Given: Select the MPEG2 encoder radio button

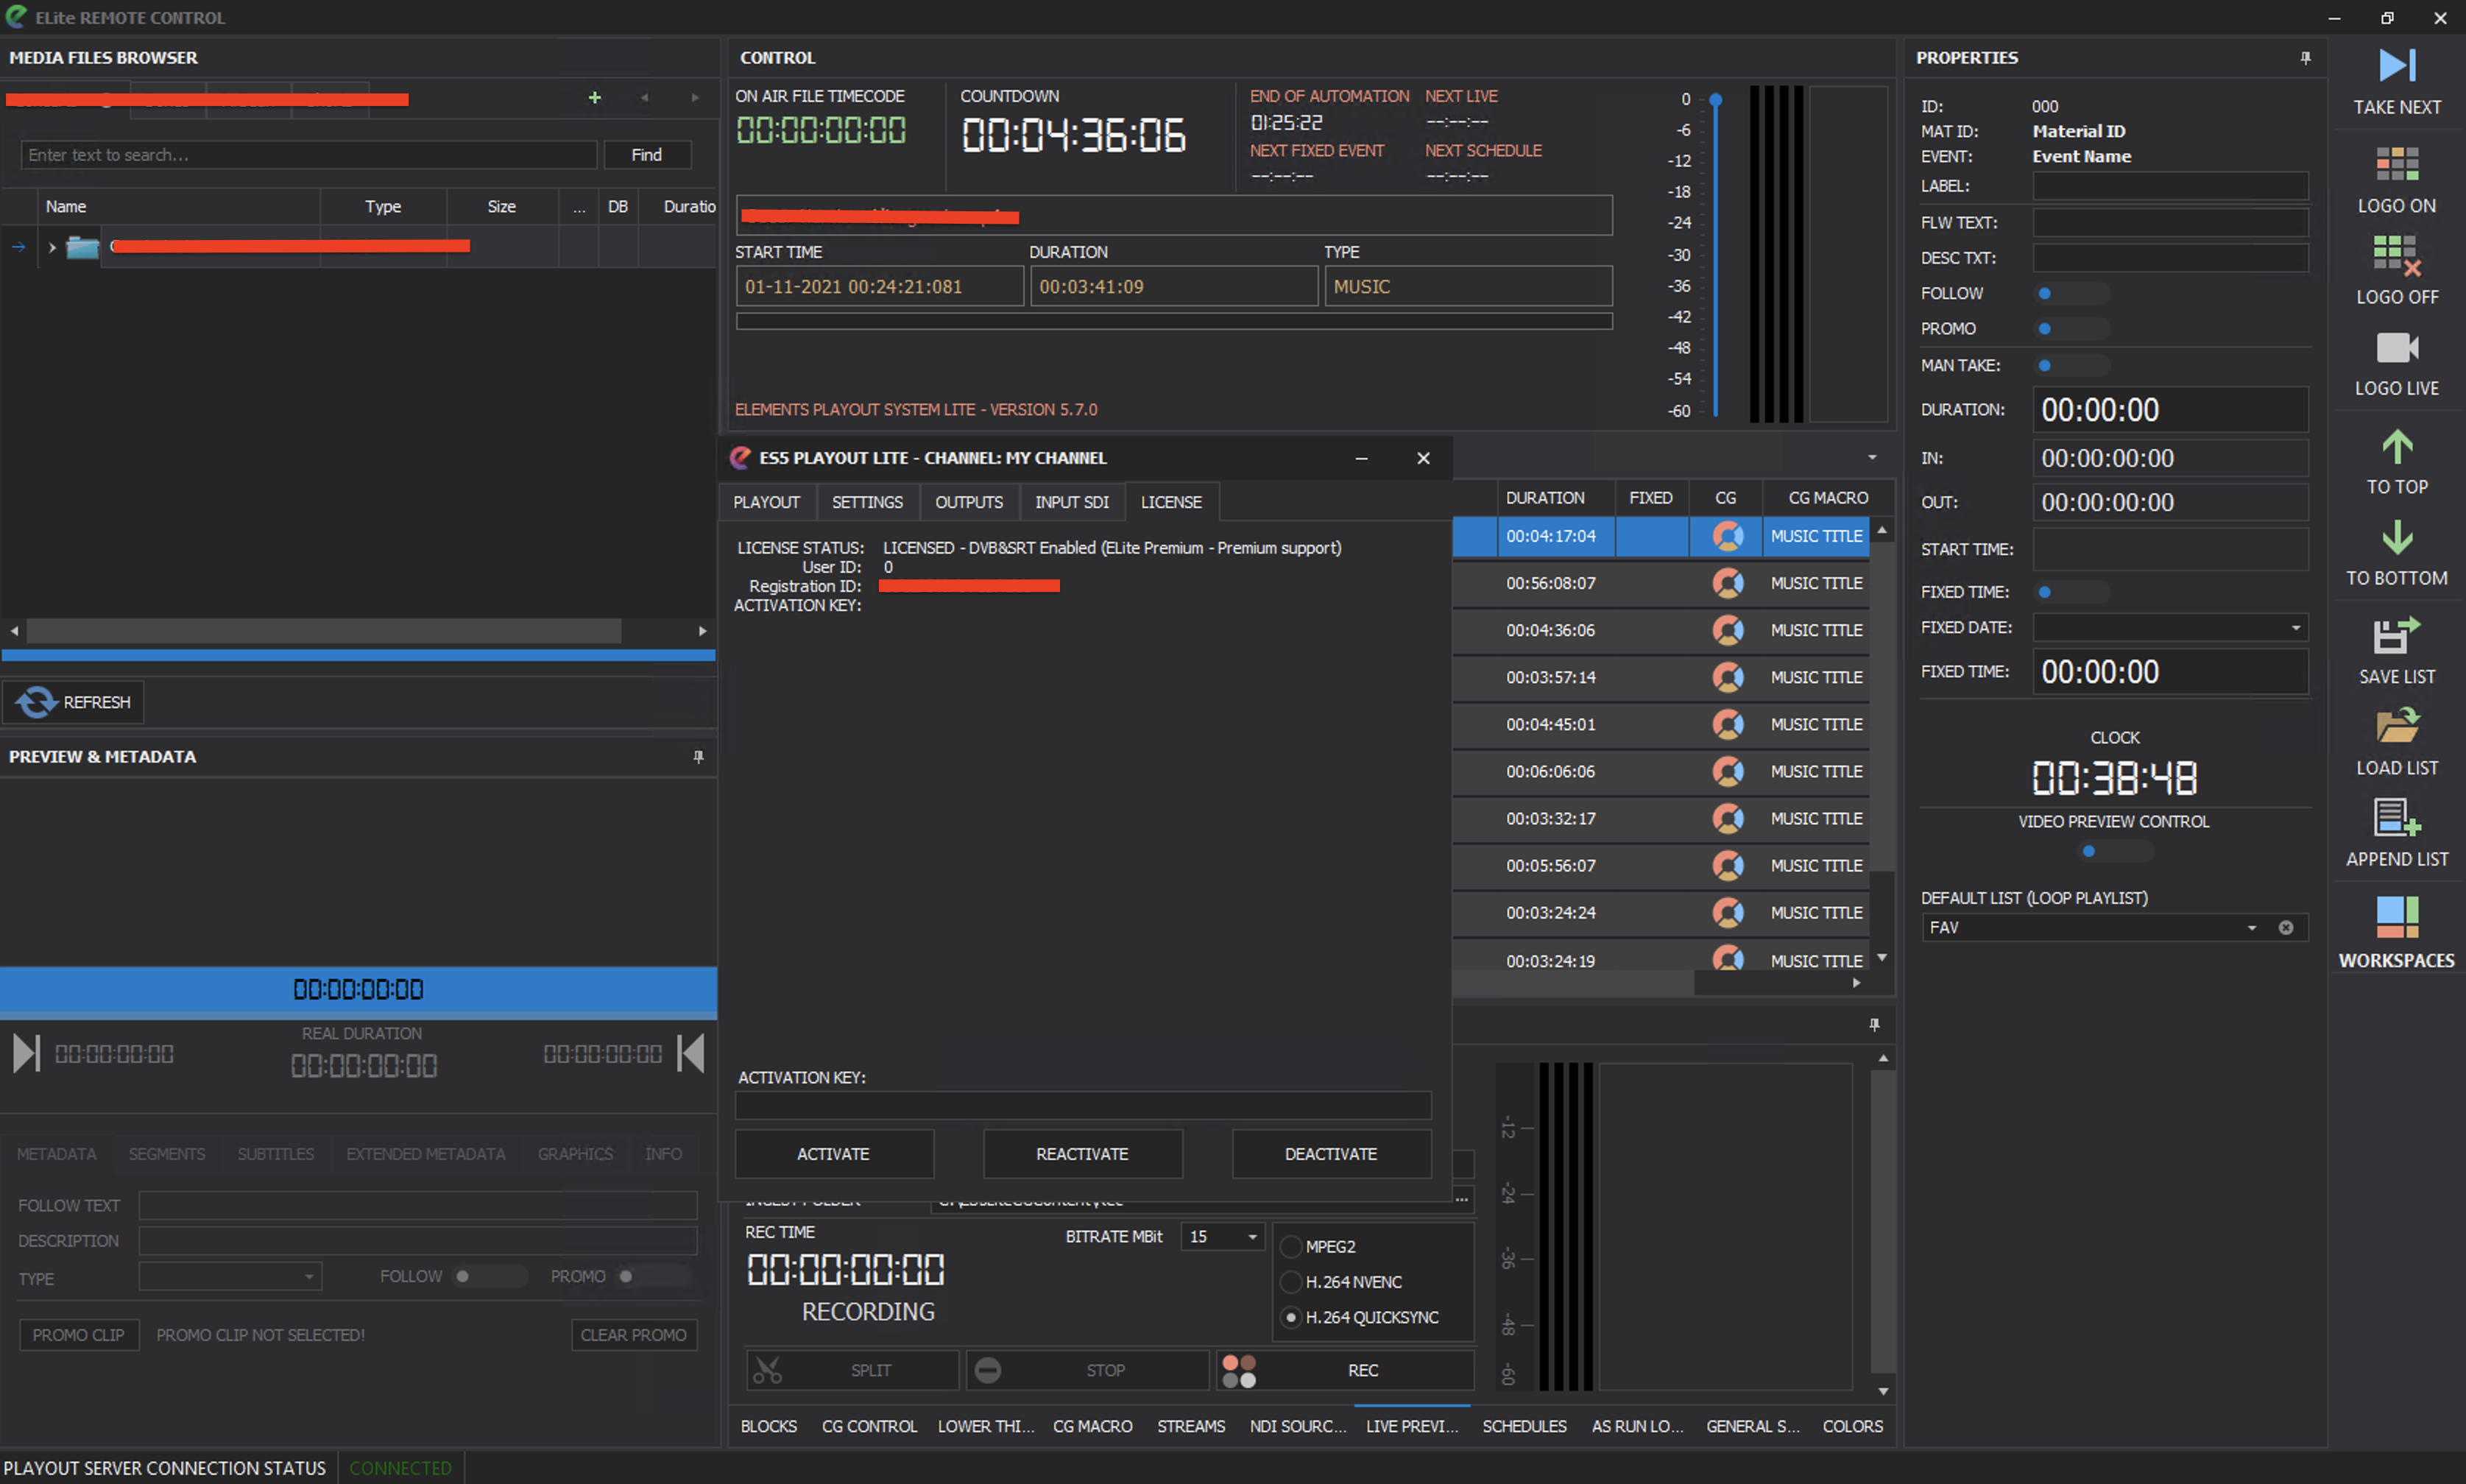Looking at the screenshot, I should coord(1291,1246).
